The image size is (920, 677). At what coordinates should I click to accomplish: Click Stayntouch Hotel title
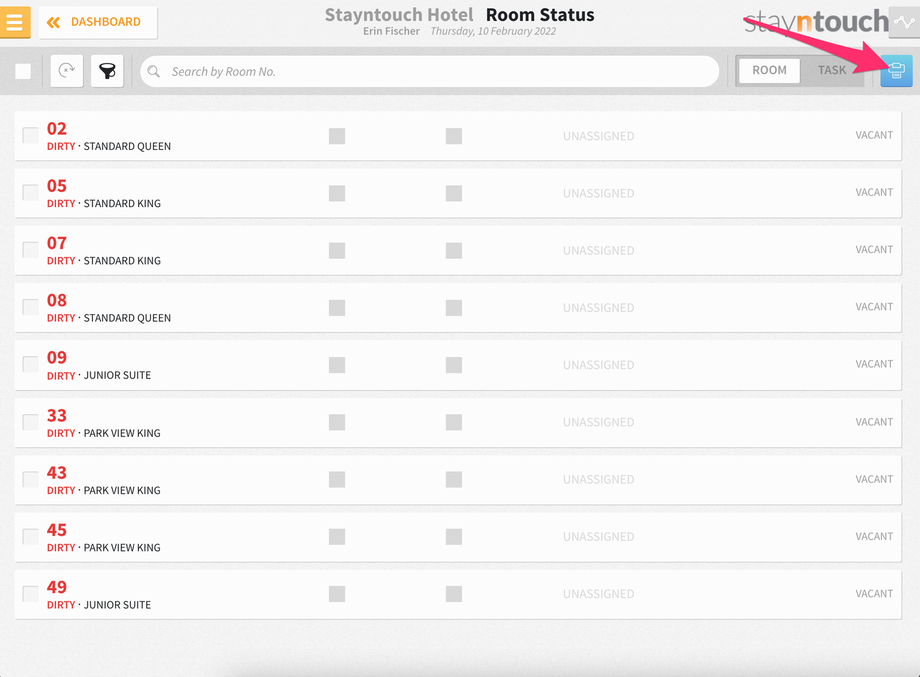[399, 15]
